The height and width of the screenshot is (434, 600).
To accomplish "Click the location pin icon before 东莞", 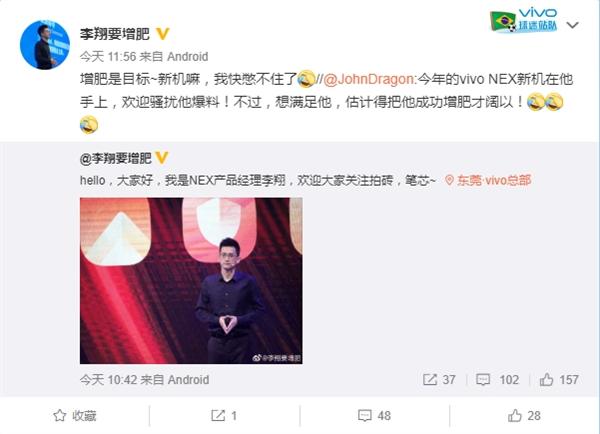I will pos(450,180).
